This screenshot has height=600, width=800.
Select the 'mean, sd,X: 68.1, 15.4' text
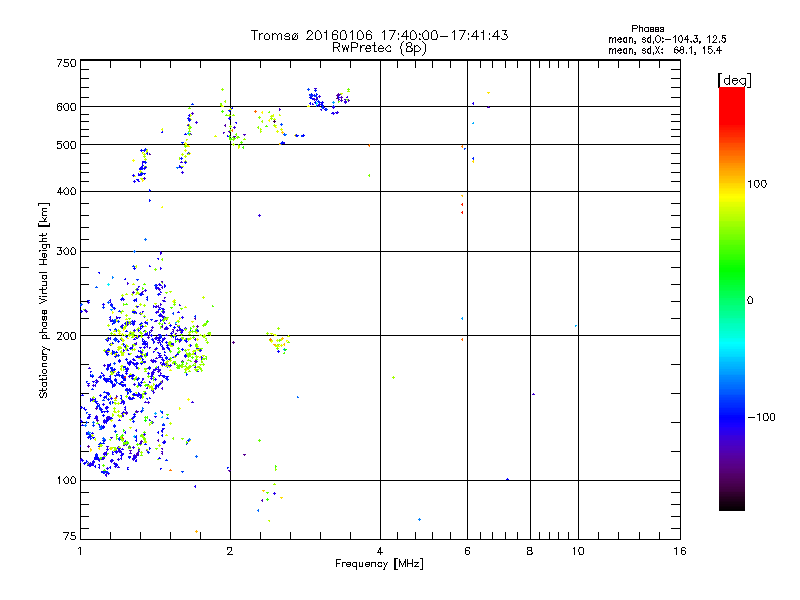point(665,50)
